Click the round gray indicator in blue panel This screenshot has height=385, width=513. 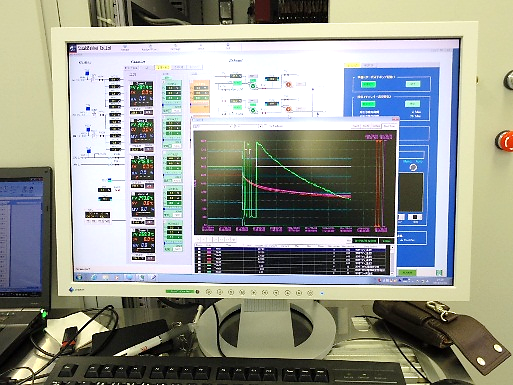(413, 167)
